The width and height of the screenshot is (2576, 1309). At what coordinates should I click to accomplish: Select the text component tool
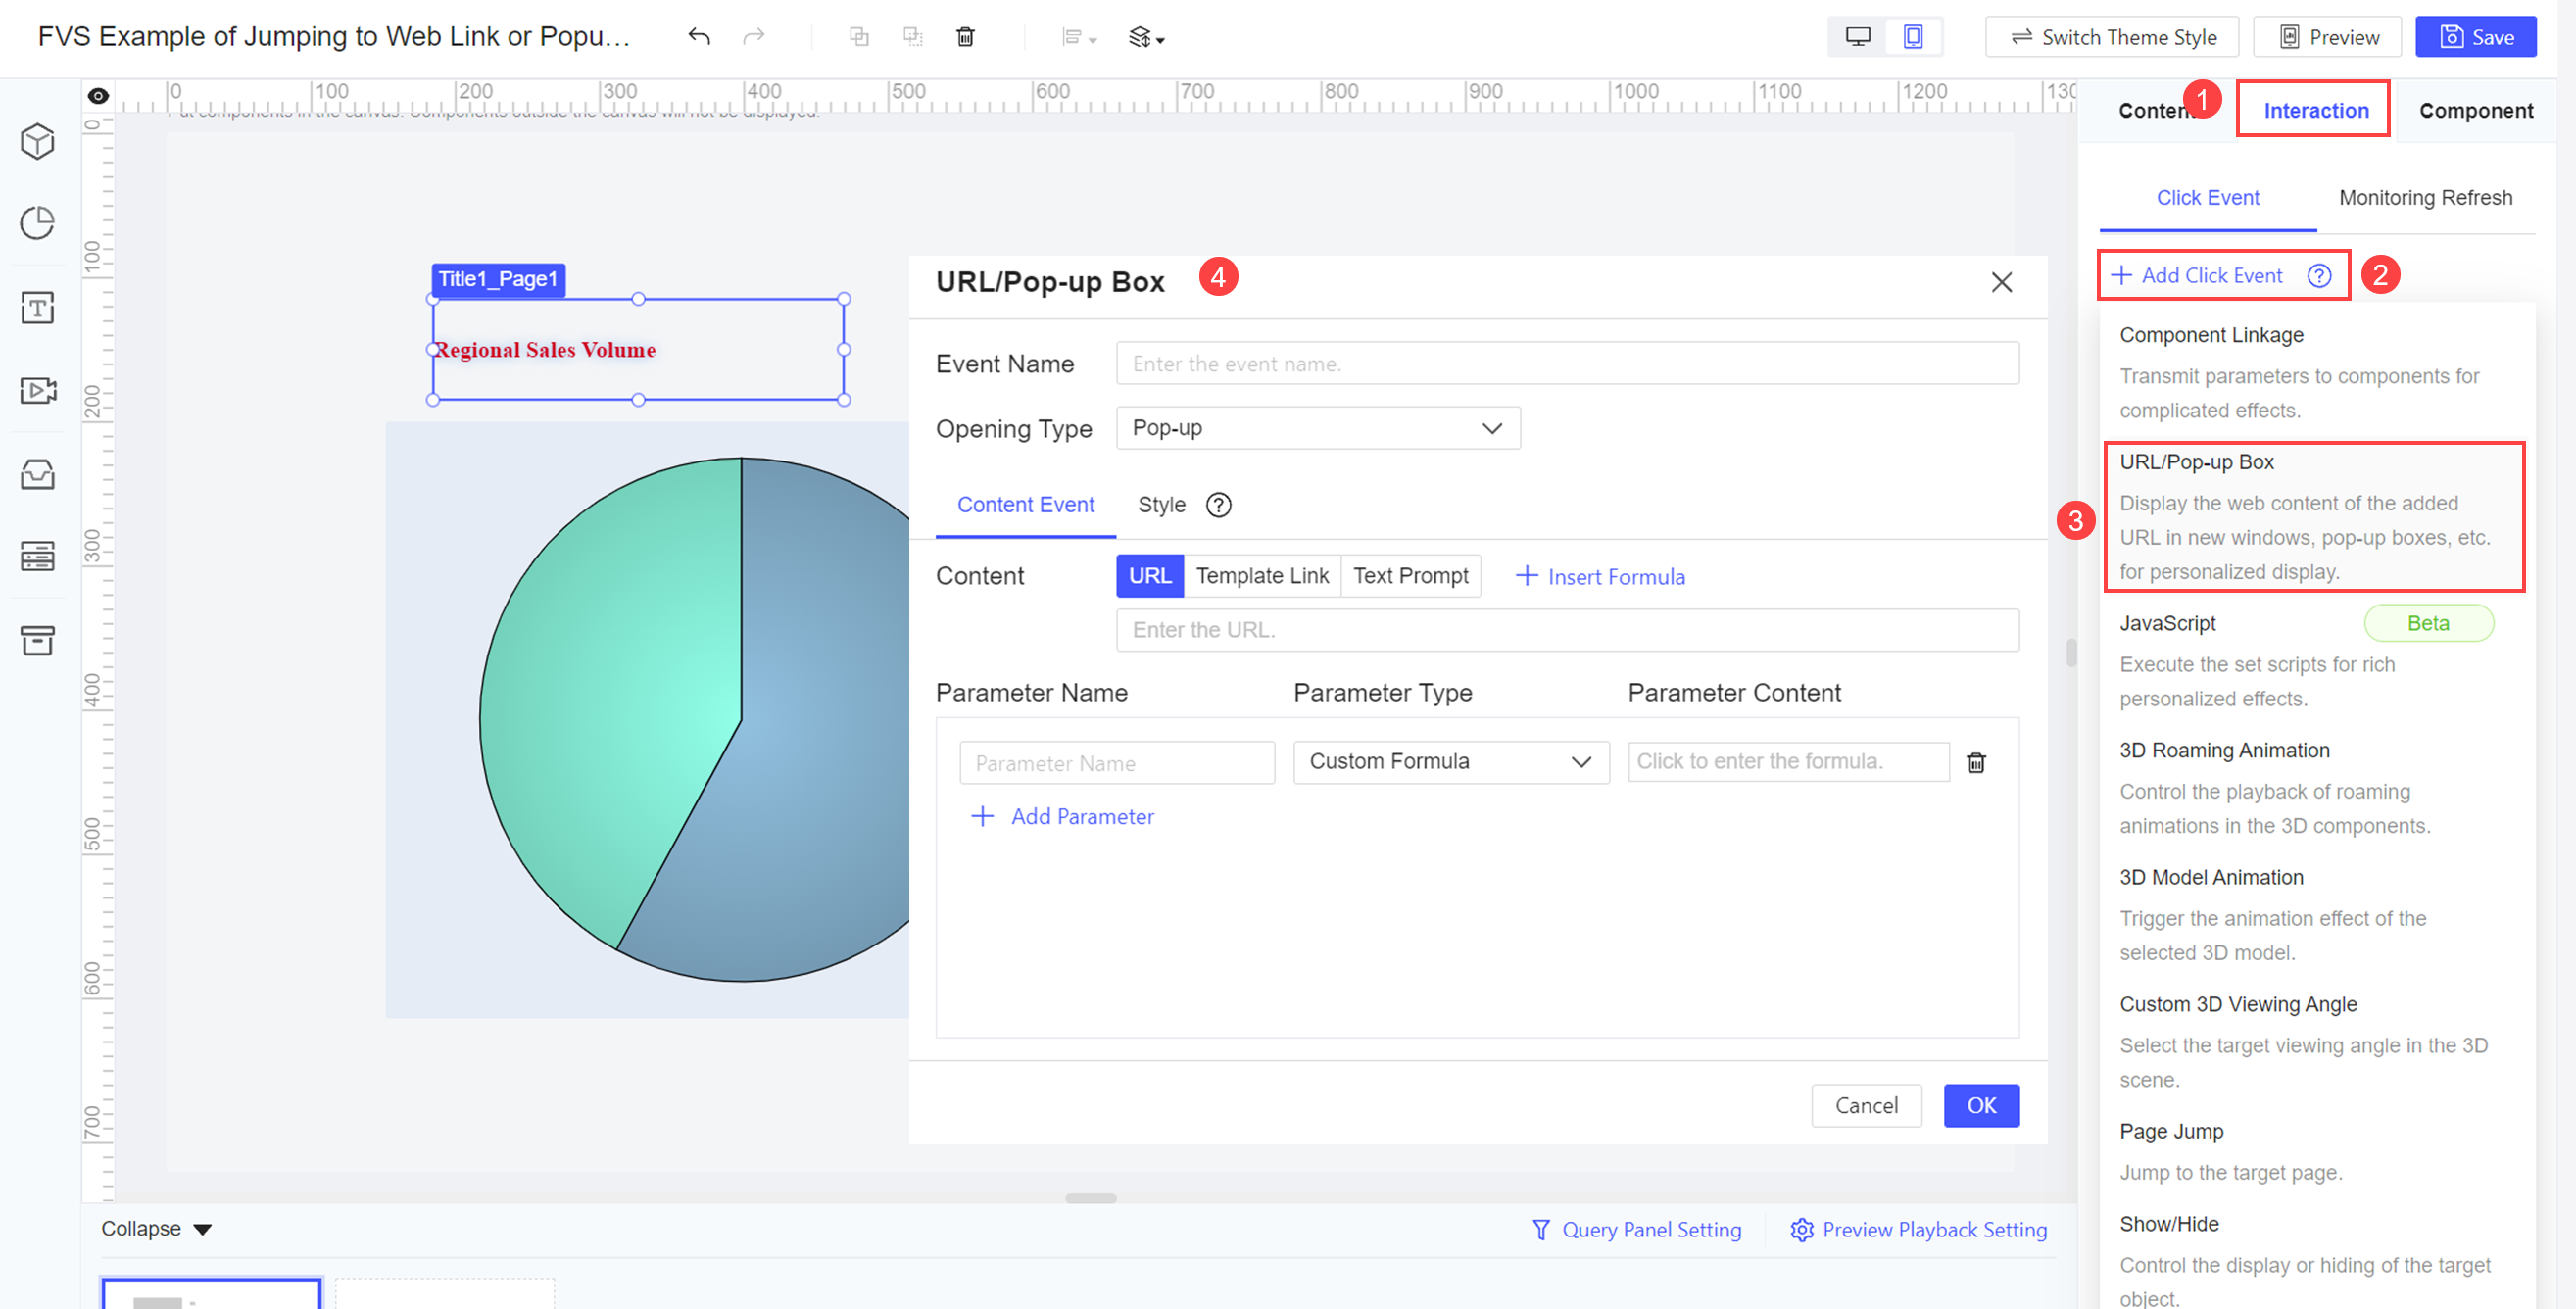(37, 308)
